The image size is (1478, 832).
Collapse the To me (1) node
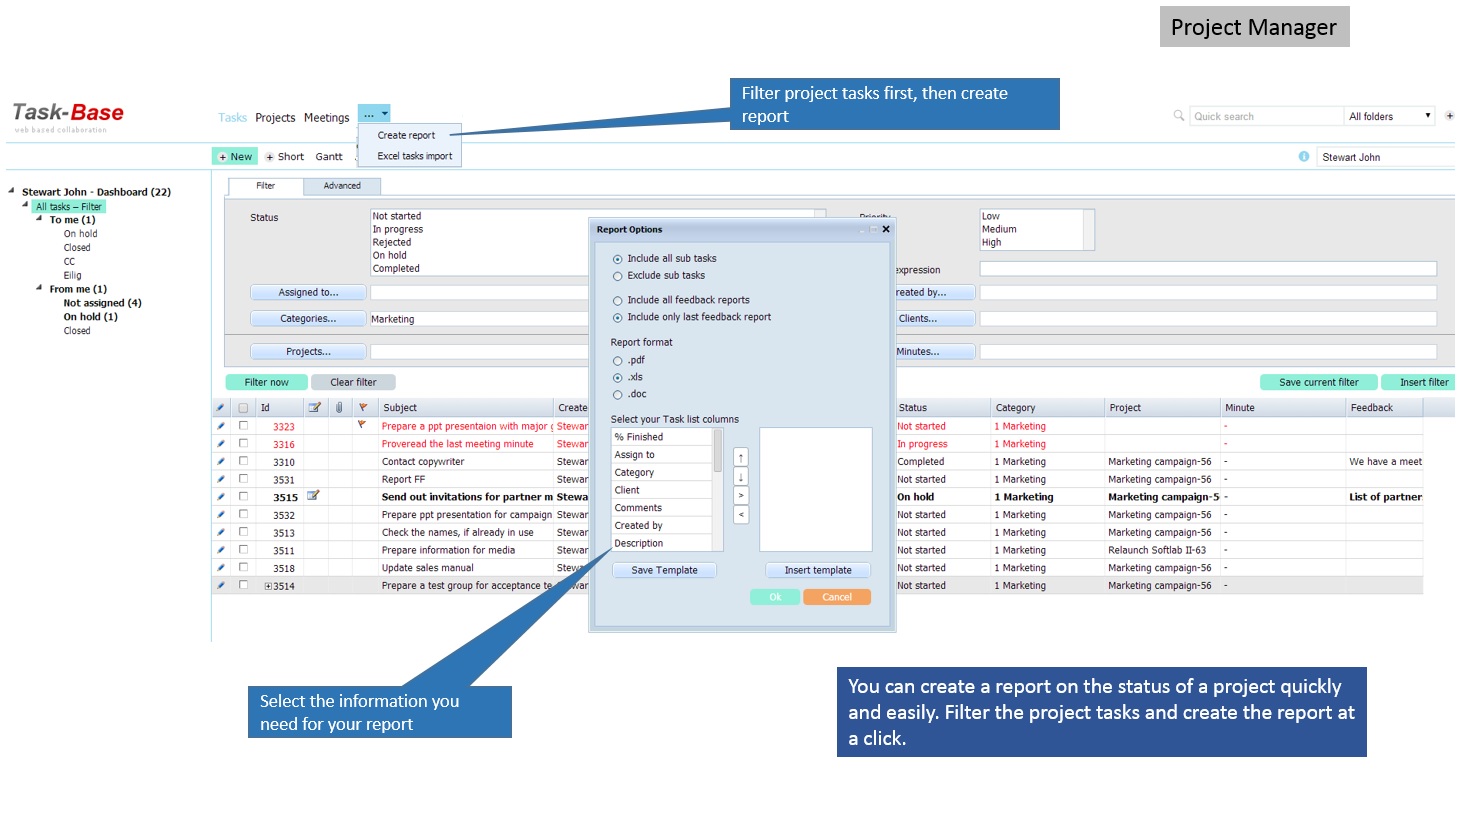[39, 218]
